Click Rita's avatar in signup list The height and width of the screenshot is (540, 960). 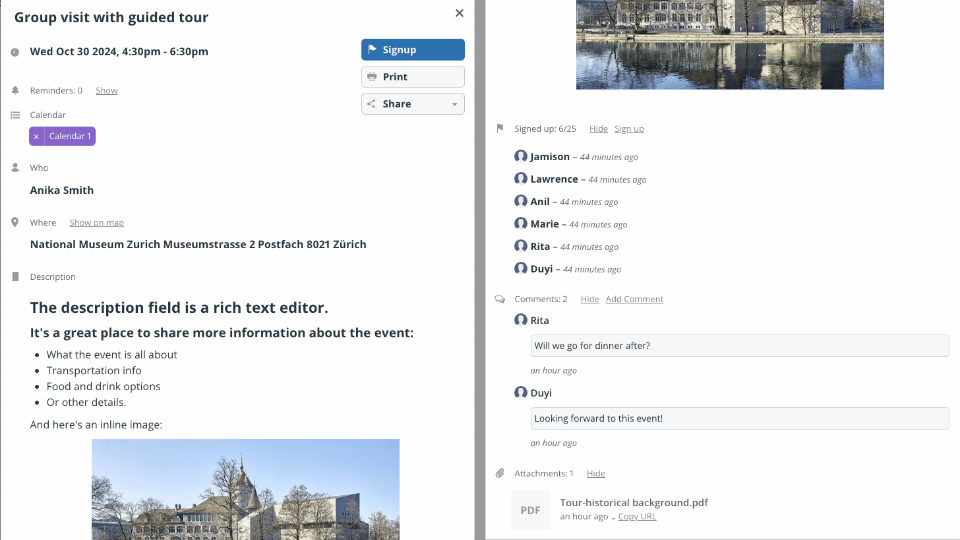[x=520, y=246]
